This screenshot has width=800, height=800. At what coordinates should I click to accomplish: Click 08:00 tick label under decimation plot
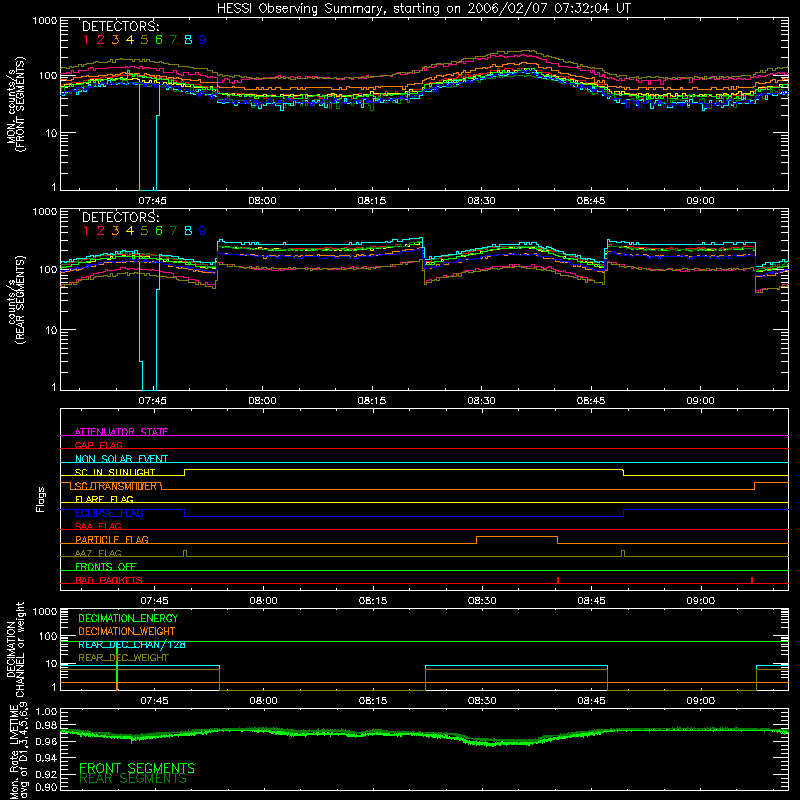(263, 701)
